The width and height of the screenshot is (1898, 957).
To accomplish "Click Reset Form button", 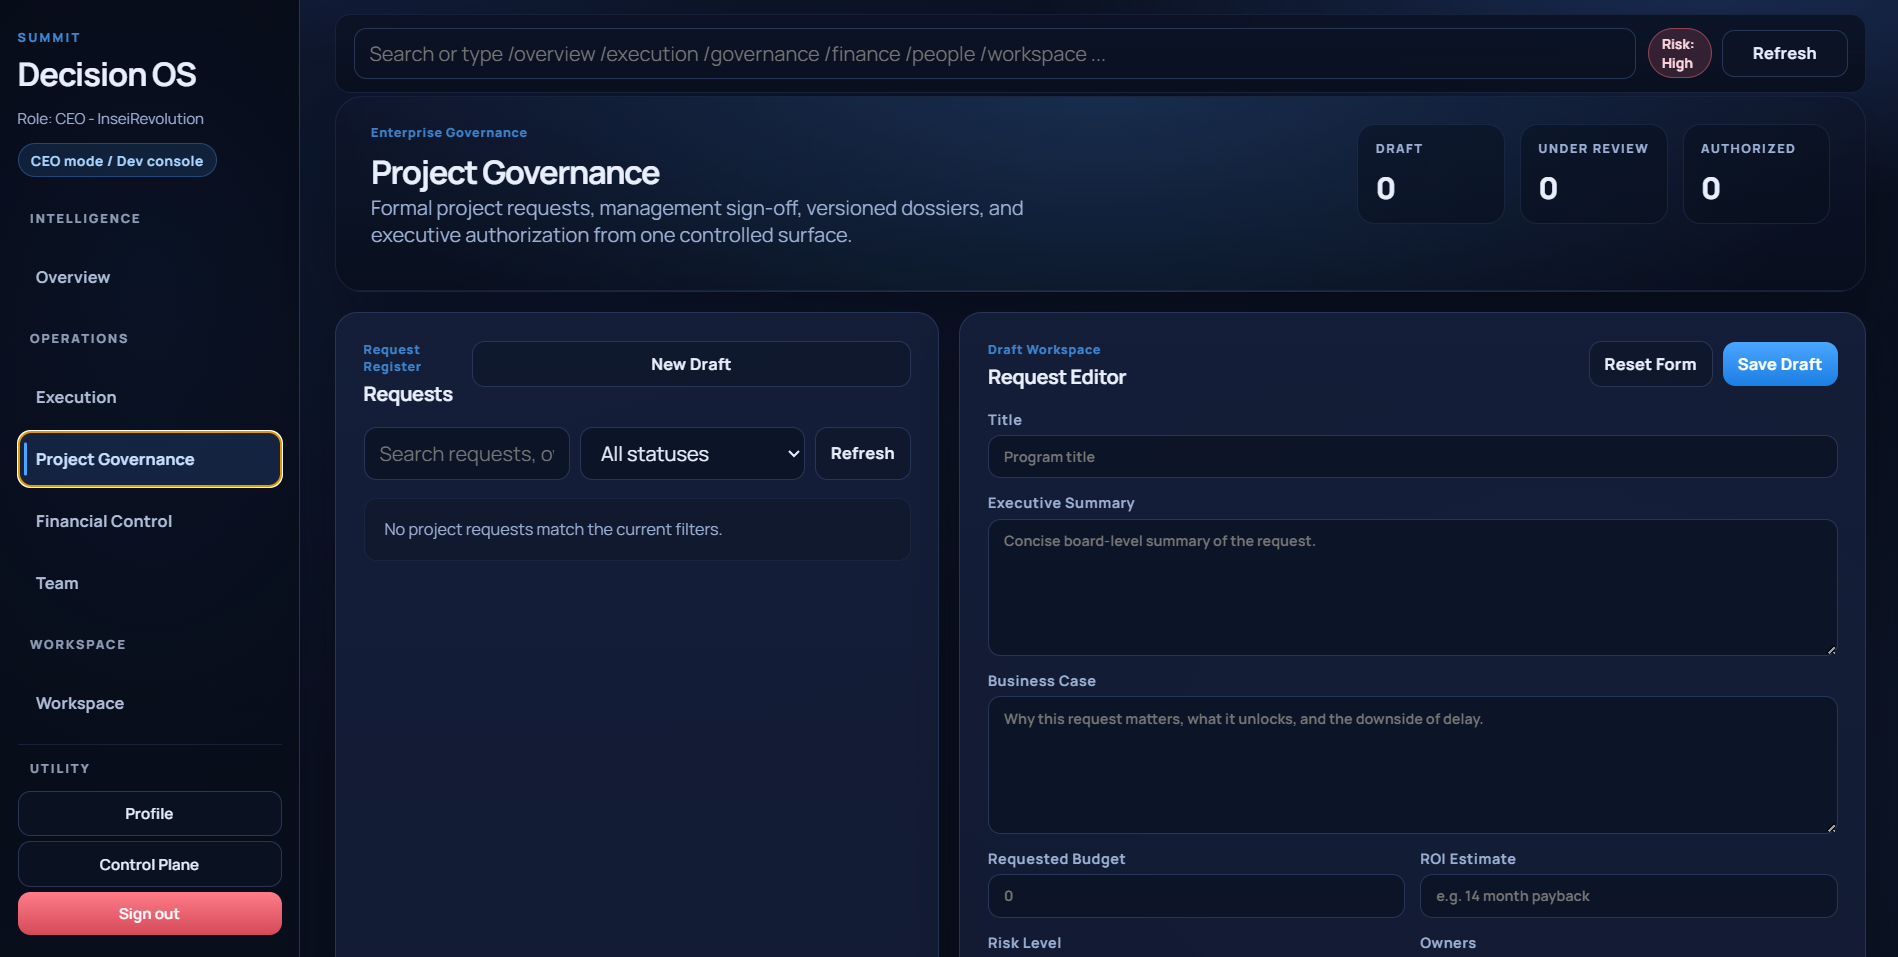I will click(1650, 364).
